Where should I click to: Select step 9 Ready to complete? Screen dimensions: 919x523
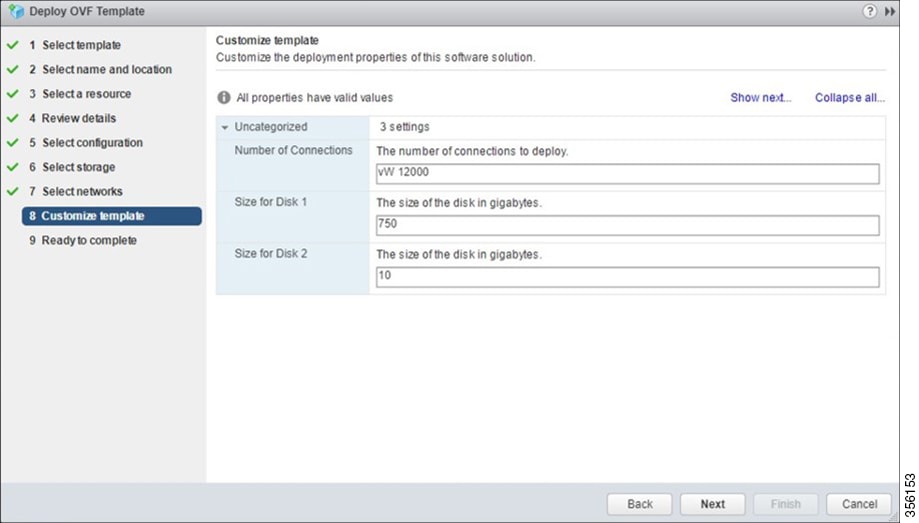(83, 240)
